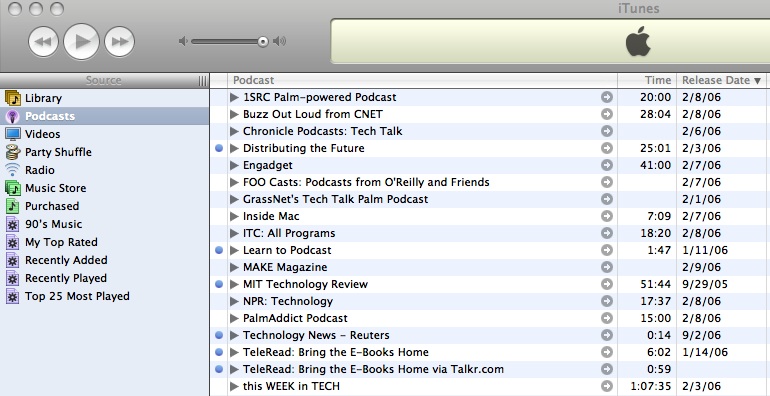Expand the Inside Mac podcast
Screen dimensions: 770x396
coord(234,216)
